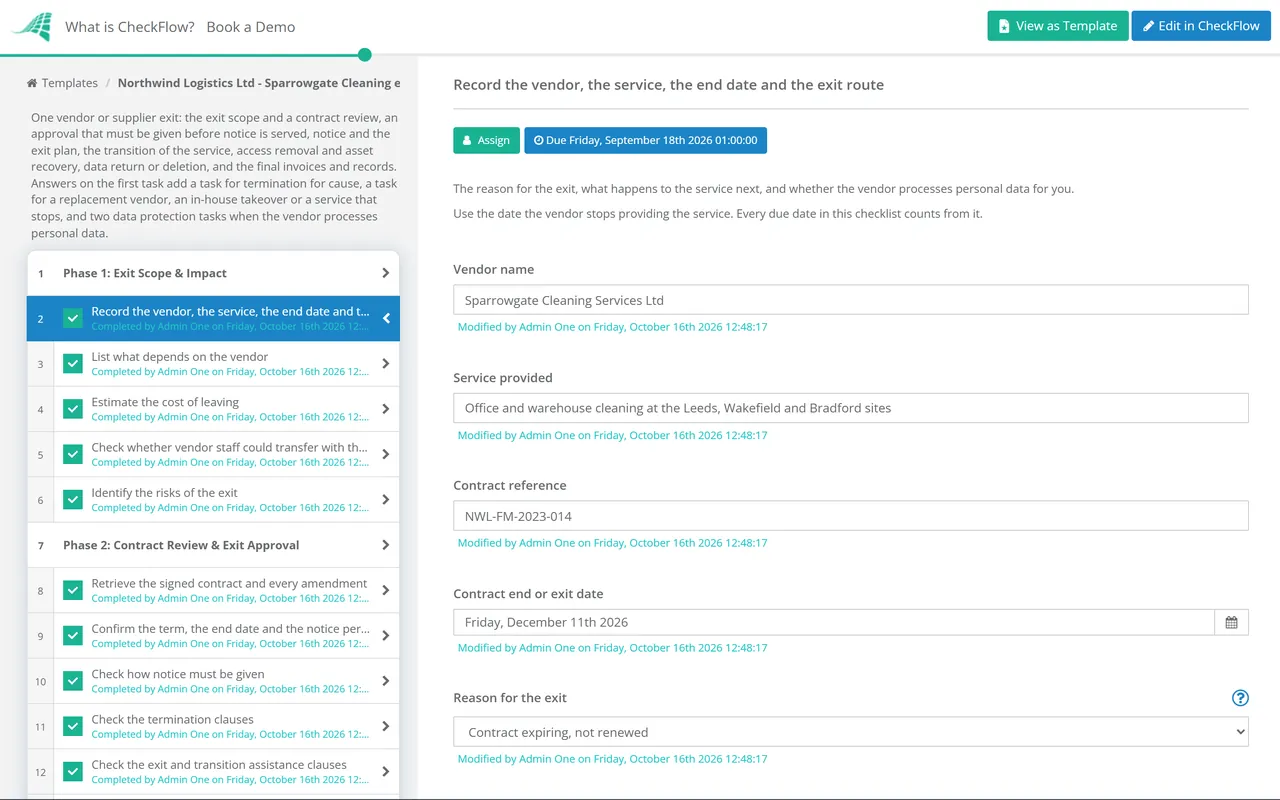Open the calendar picker icon for exit date
Viewport: 1280px width, 800px height.
(1231, 622)
